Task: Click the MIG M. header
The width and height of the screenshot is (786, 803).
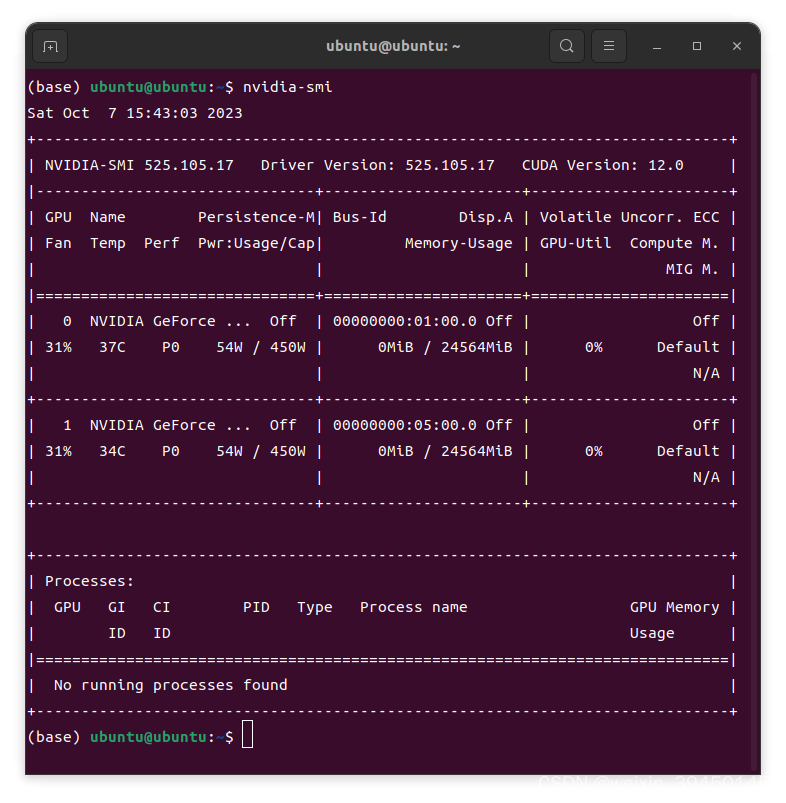Action: pos(692,269)
